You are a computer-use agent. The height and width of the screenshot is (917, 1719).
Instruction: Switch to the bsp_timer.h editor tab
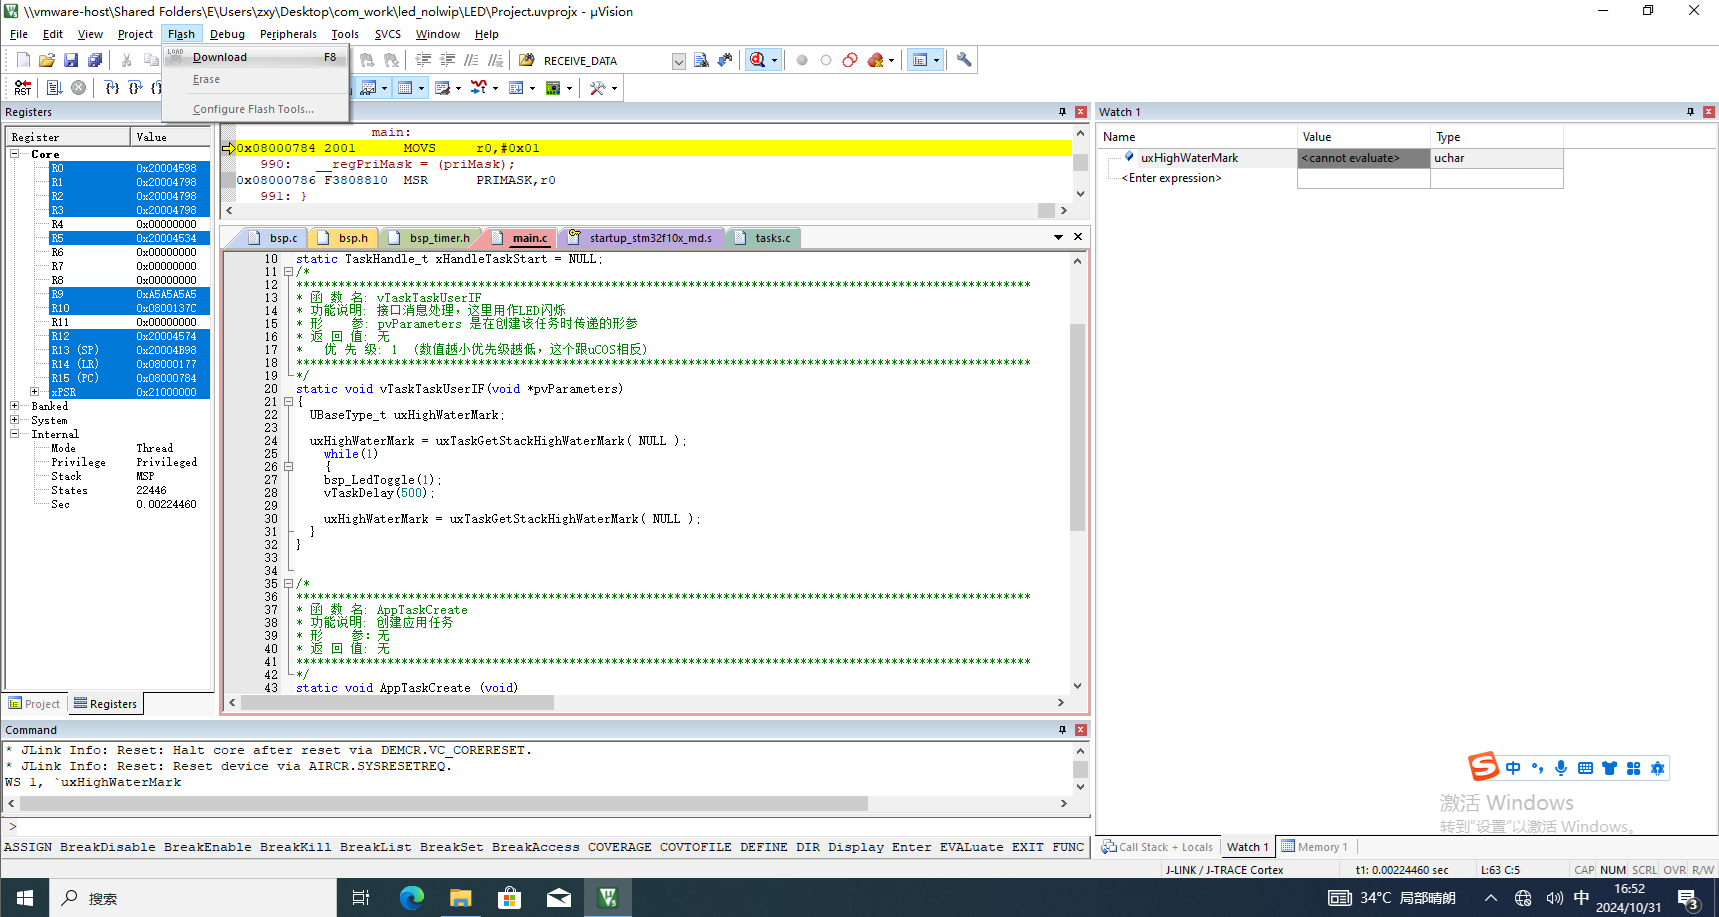(430, 238)
